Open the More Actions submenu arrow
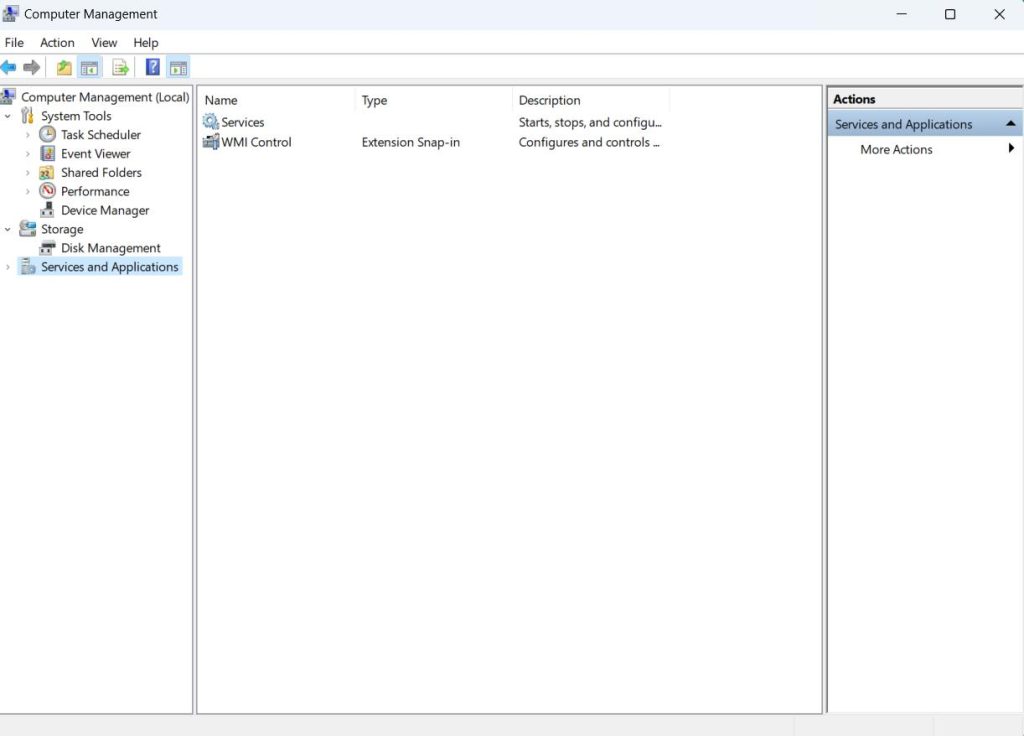 tap(1011, 148)
